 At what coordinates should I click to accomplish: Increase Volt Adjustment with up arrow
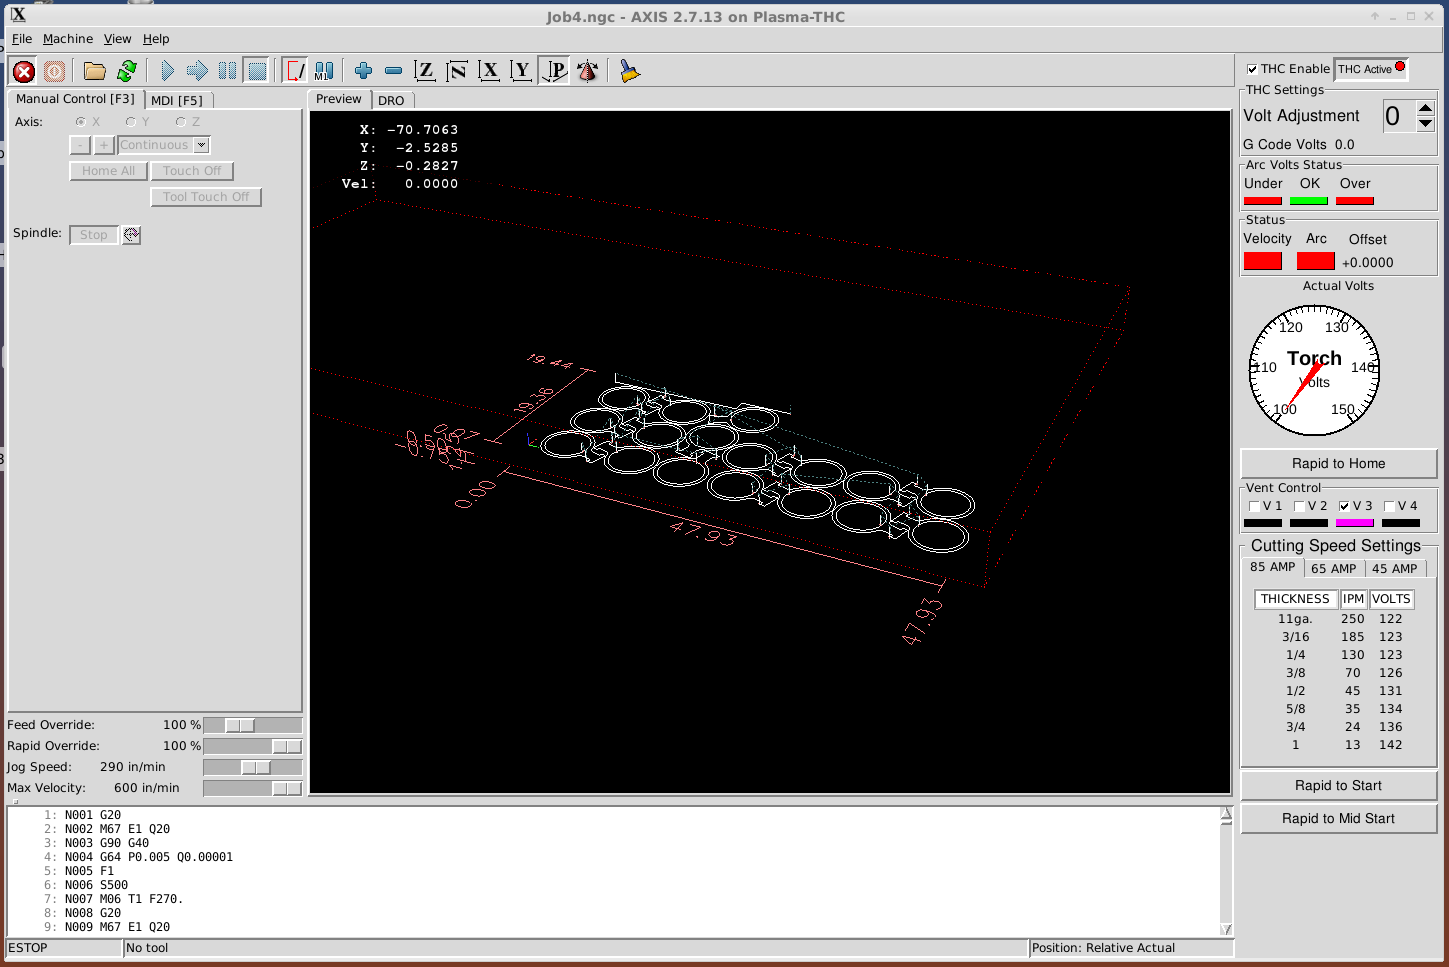click(1426, 108)
